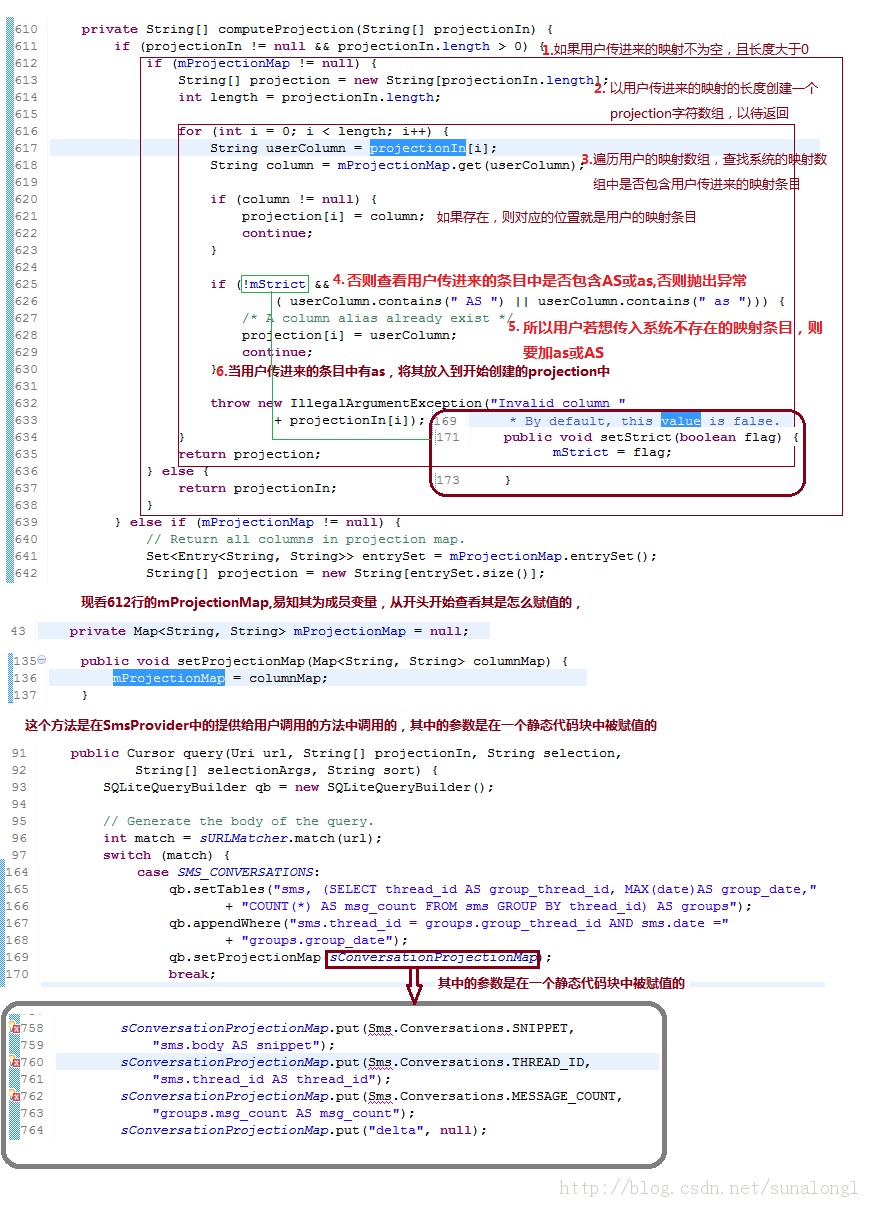This screenshot has height=1208, width=872.
Task: Click the highlighted word 'value' in the inset comment
Action: click(x=681, y=421)
